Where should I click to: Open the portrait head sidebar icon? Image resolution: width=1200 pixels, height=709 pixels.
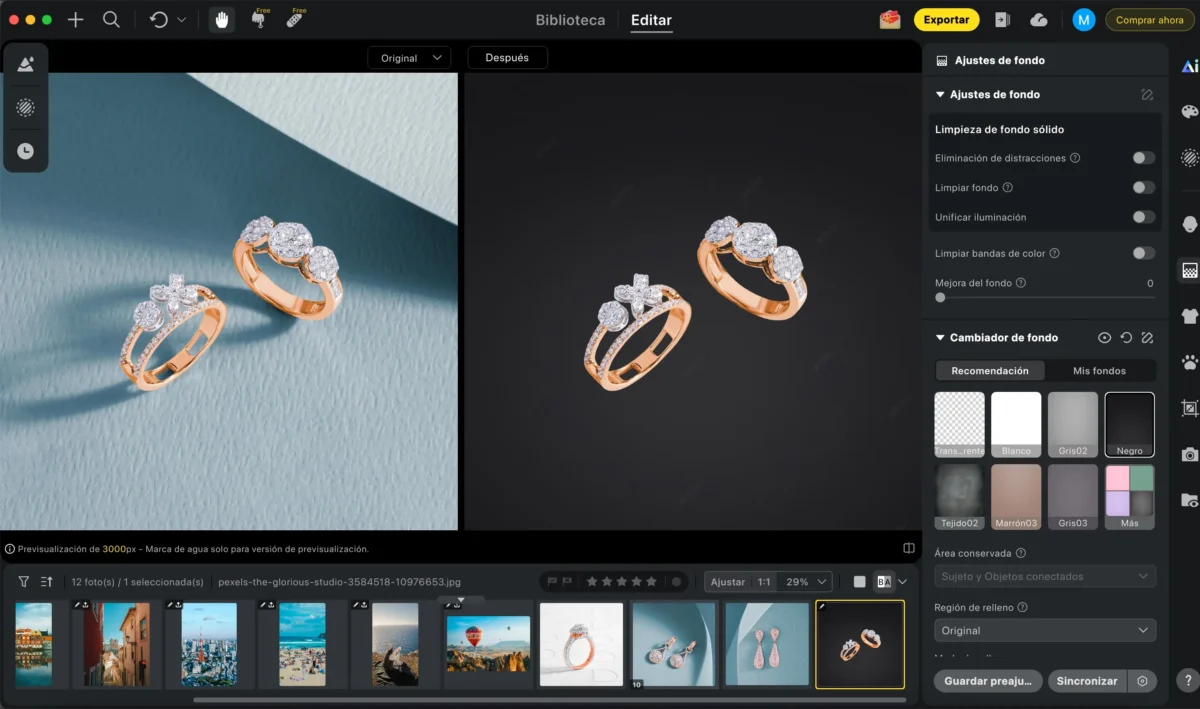click(1189, 224)
